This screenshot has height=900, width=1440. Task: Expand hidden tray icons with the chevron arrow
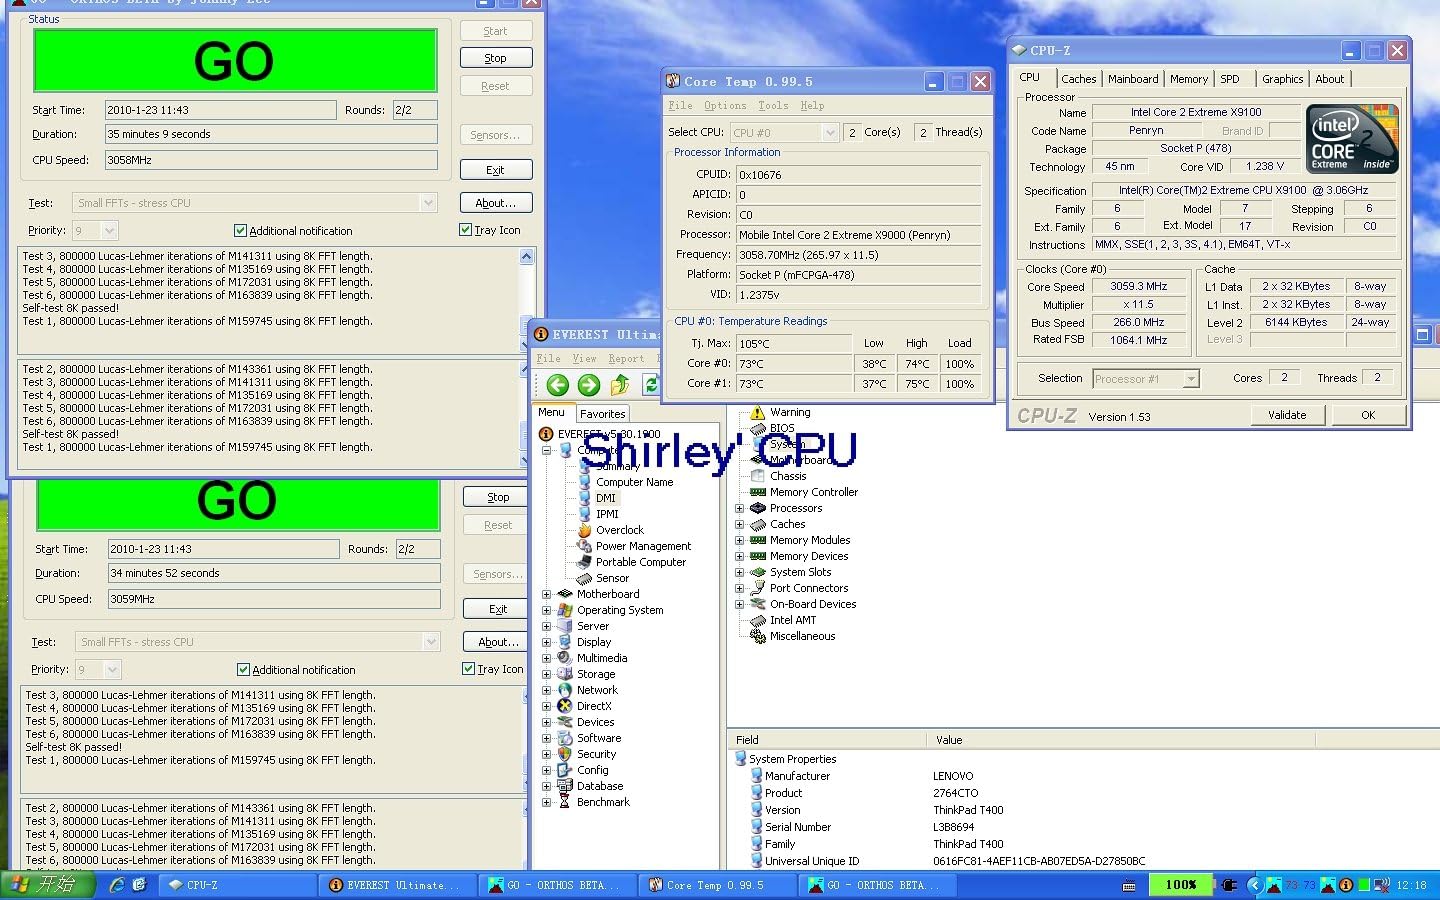[1255, 885]
